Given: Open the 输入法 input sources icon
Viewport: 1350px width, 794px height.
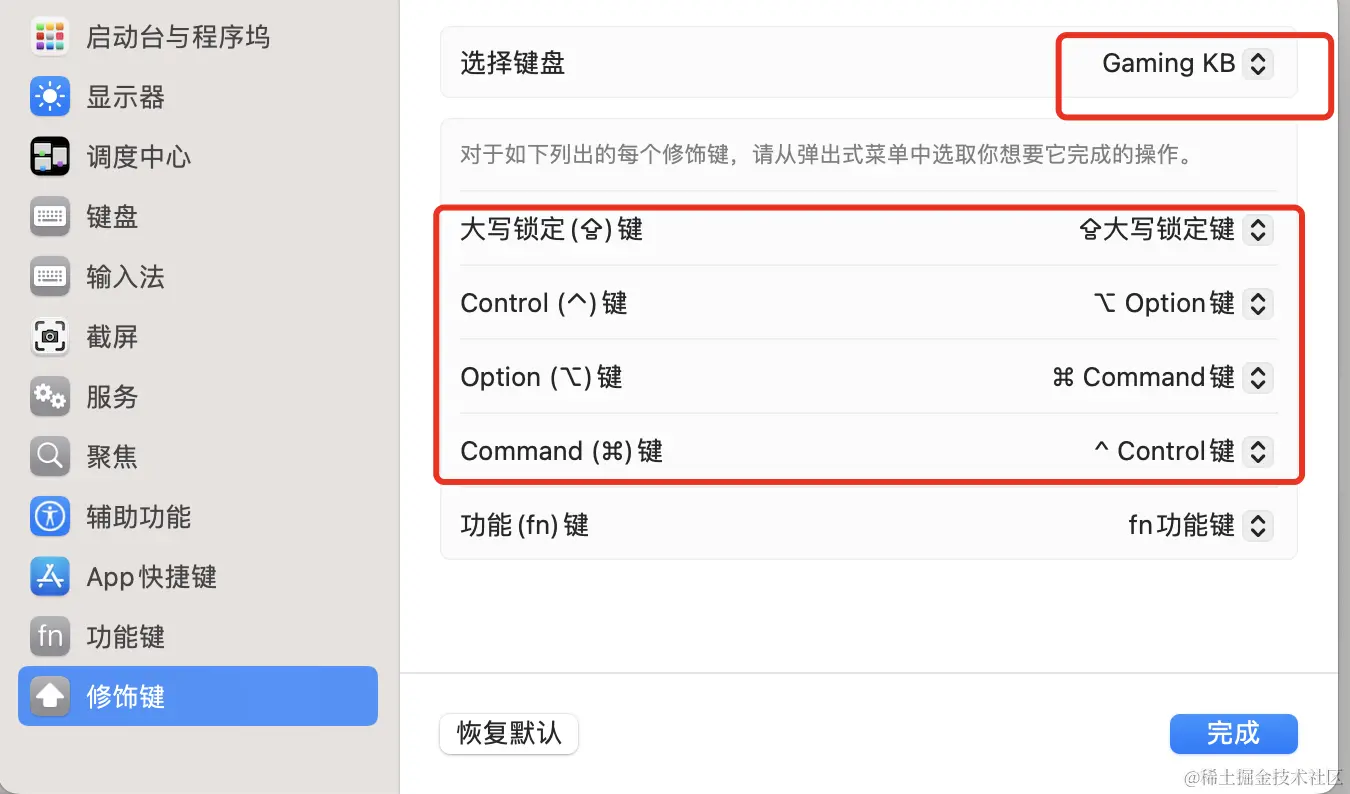Looking at the screenshot, I should pyautogui.click(x=50, y=277).
